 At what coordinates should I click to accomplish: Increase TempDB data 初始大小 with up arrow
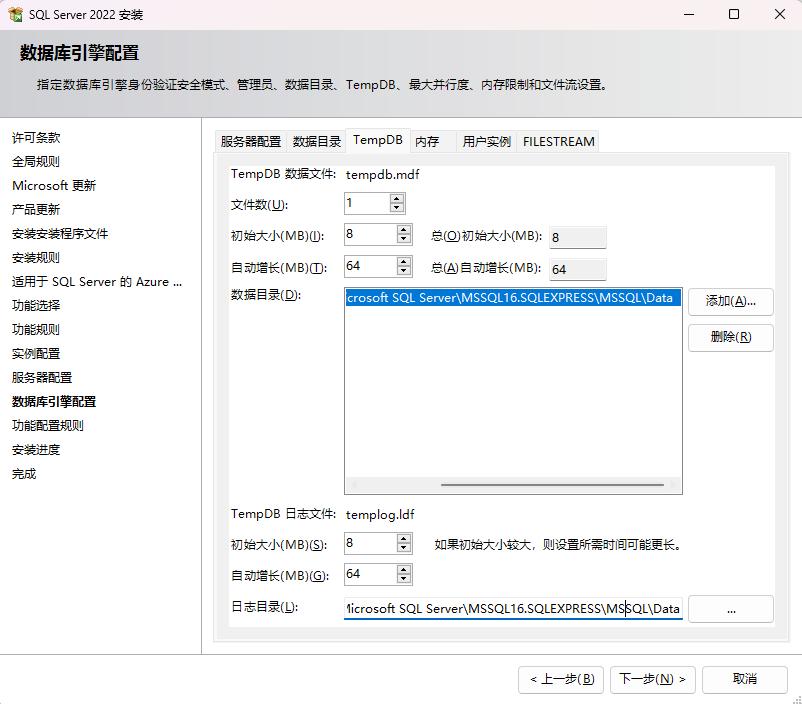(x=404, y=229)
